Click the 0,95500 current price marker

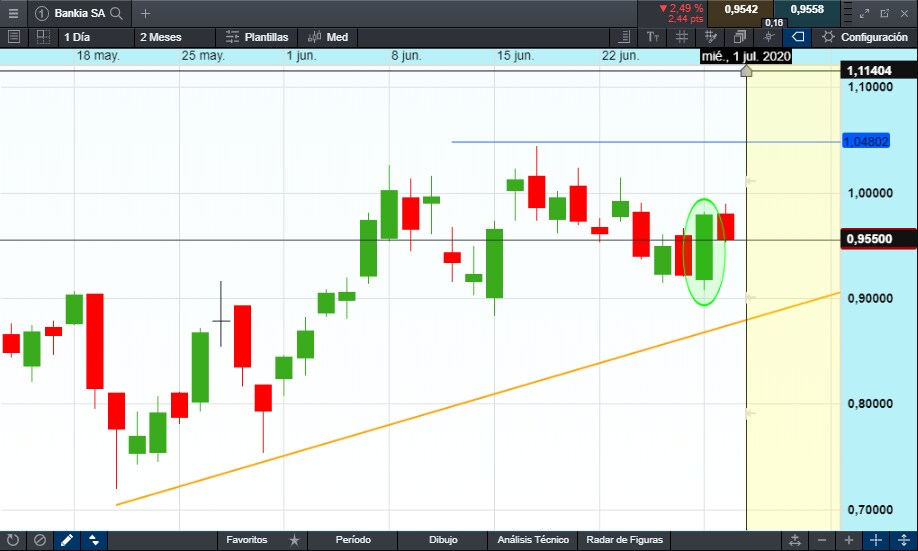(878, 239)
